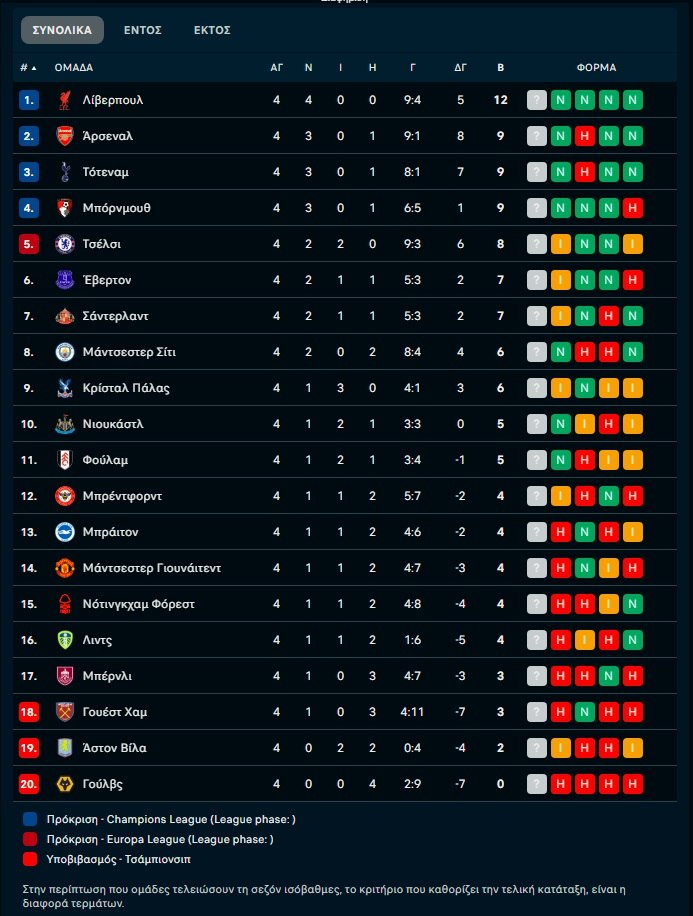The height and width of the screenshot is (916, 693).
Task: Click Wolves' last red H form badge
Action: point(632,784)
